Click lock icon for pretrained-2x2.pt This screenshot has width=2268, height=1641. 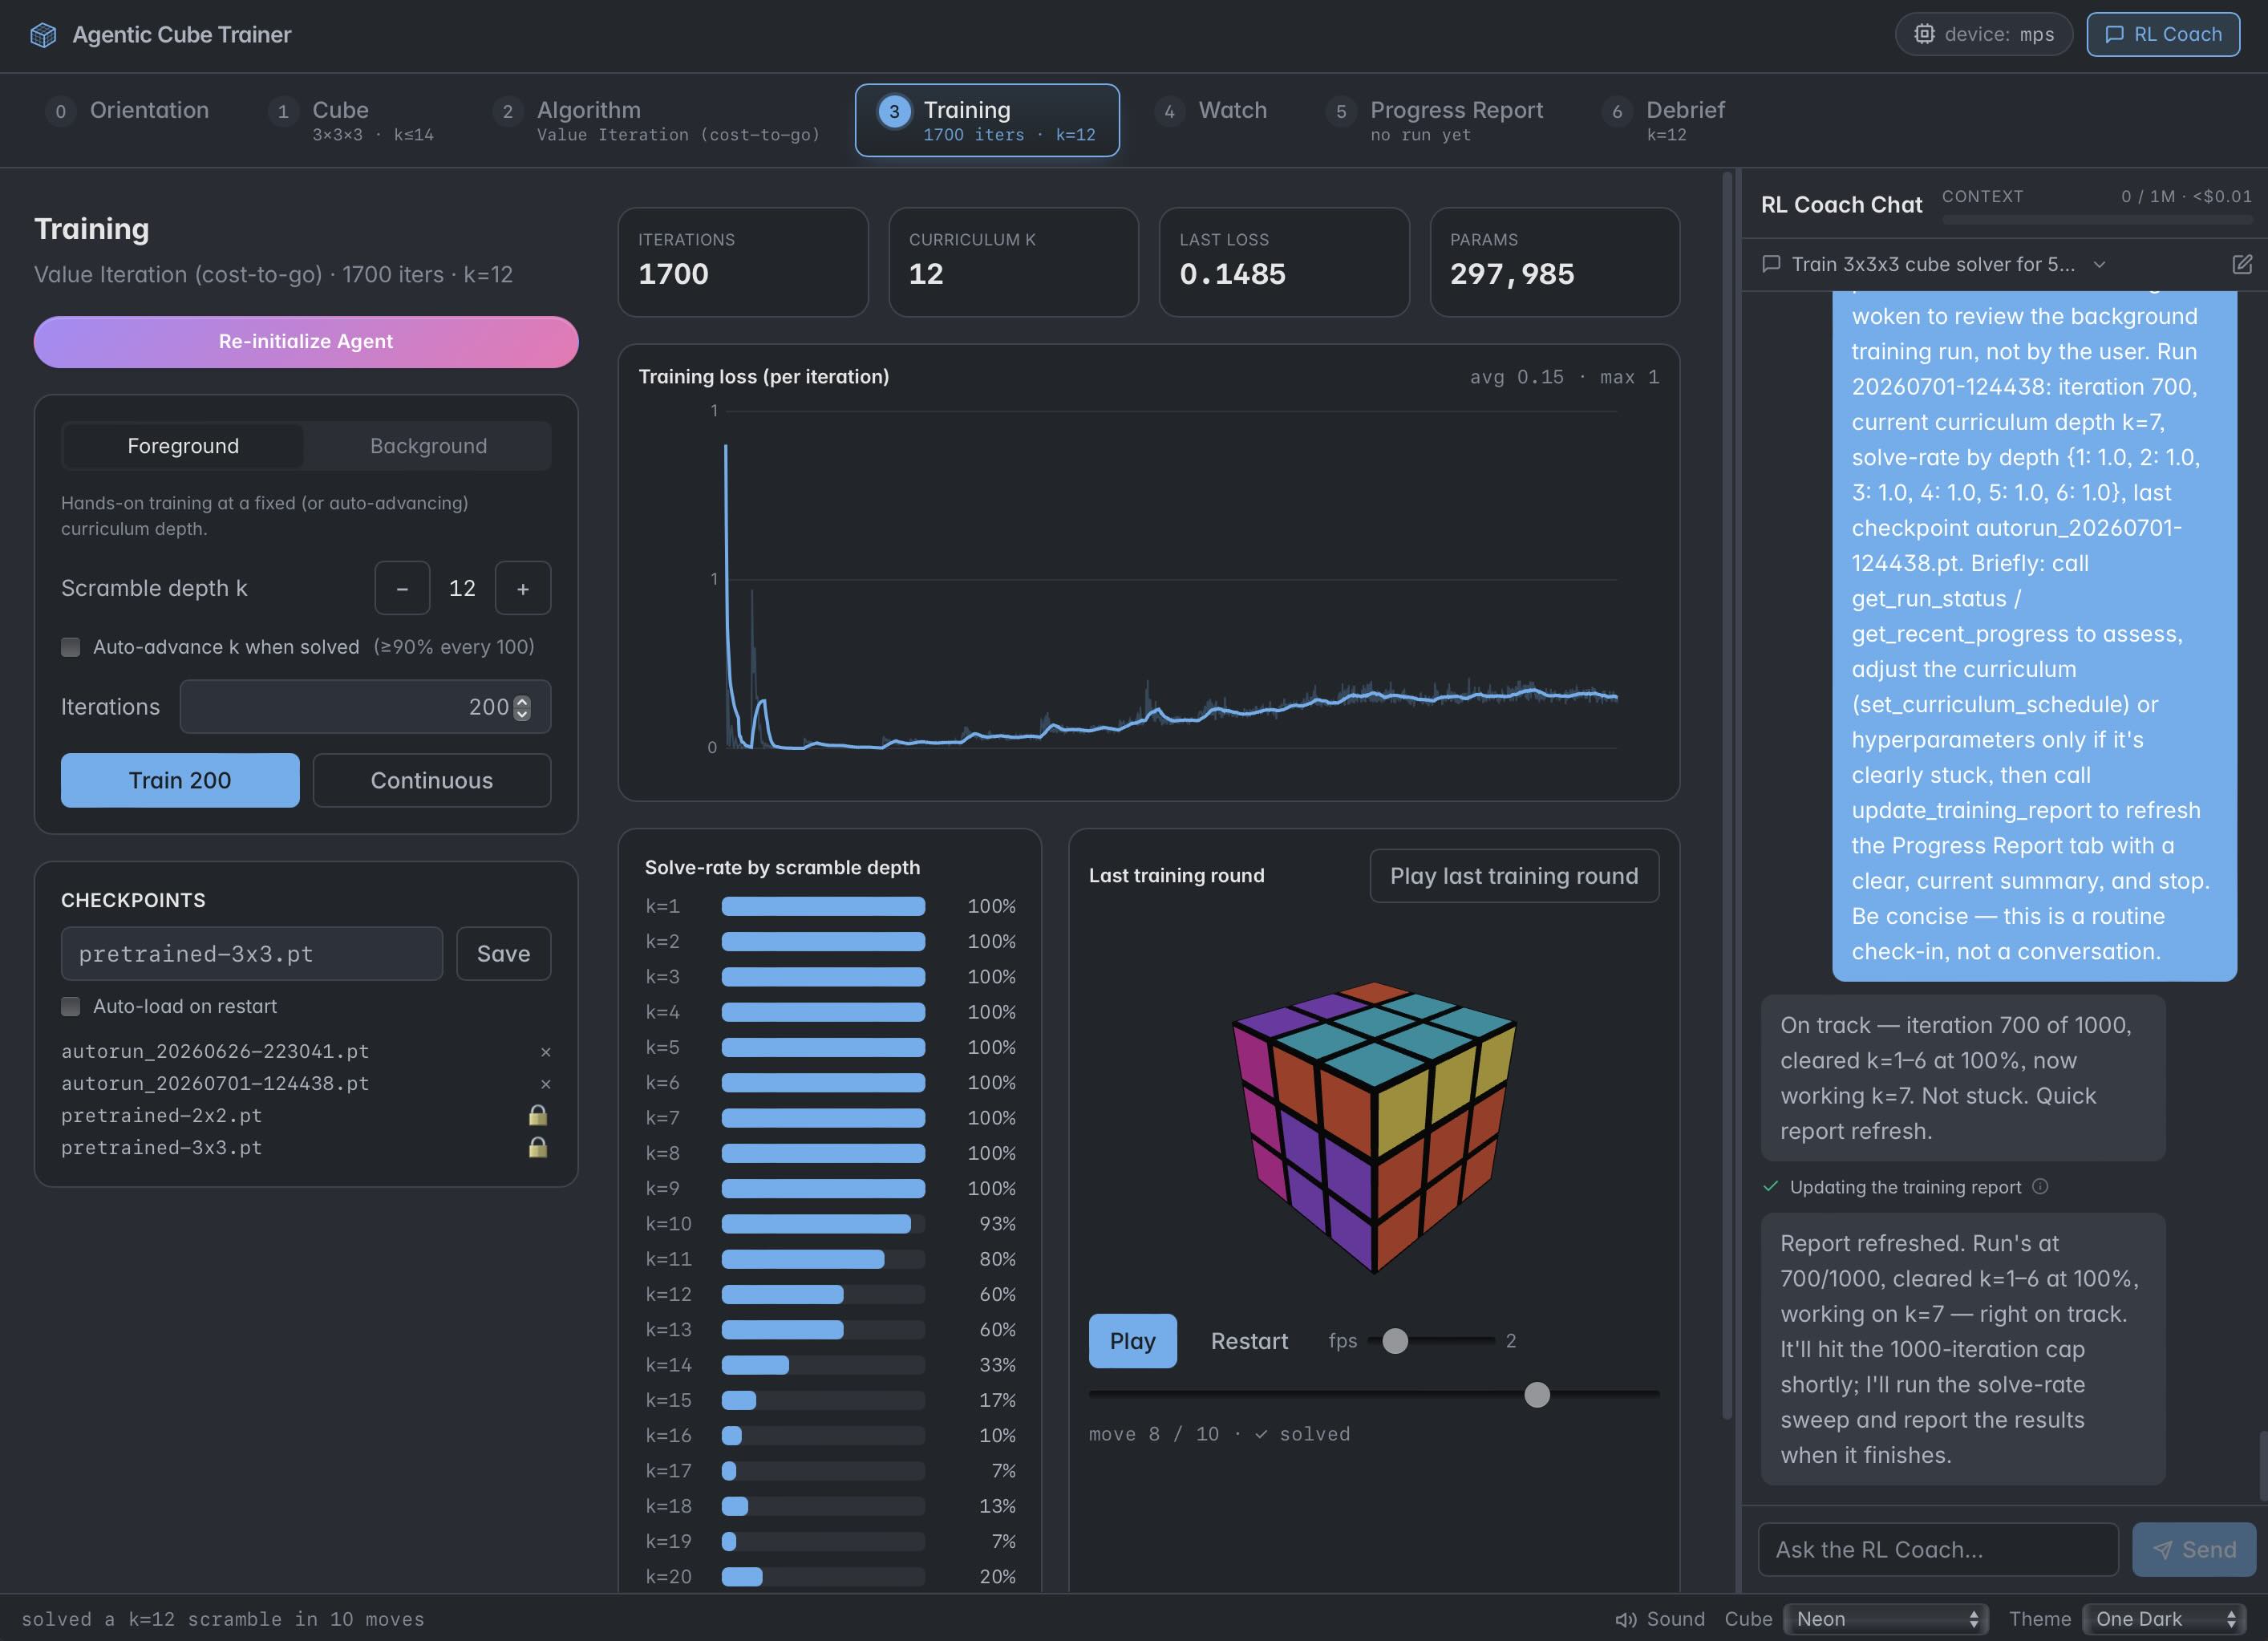click(x=538, y=1115)
